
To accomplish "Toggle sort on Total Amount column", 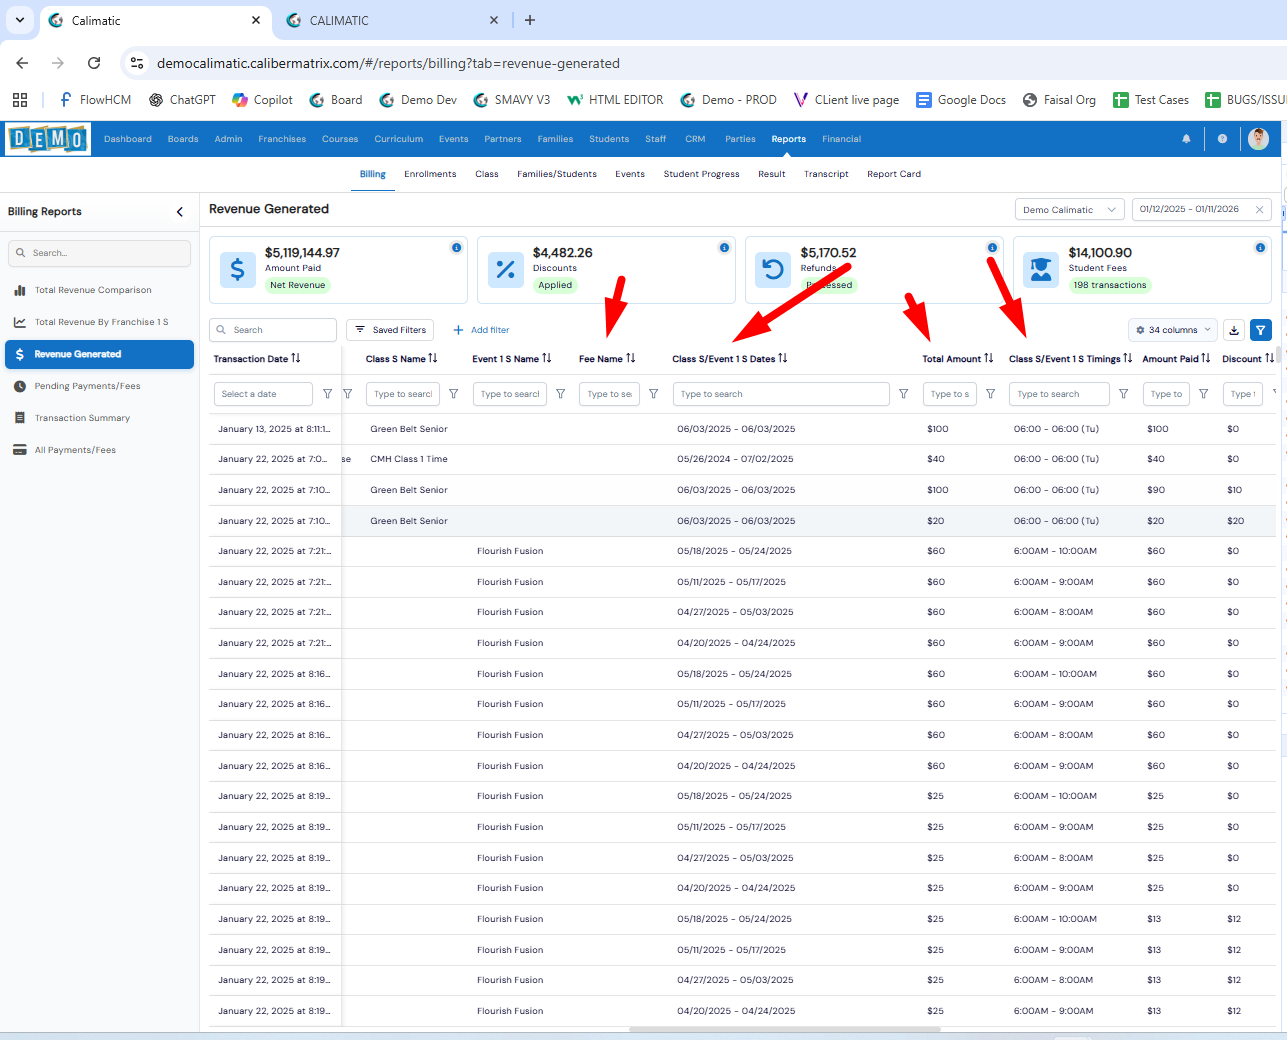I will [988, 358].
